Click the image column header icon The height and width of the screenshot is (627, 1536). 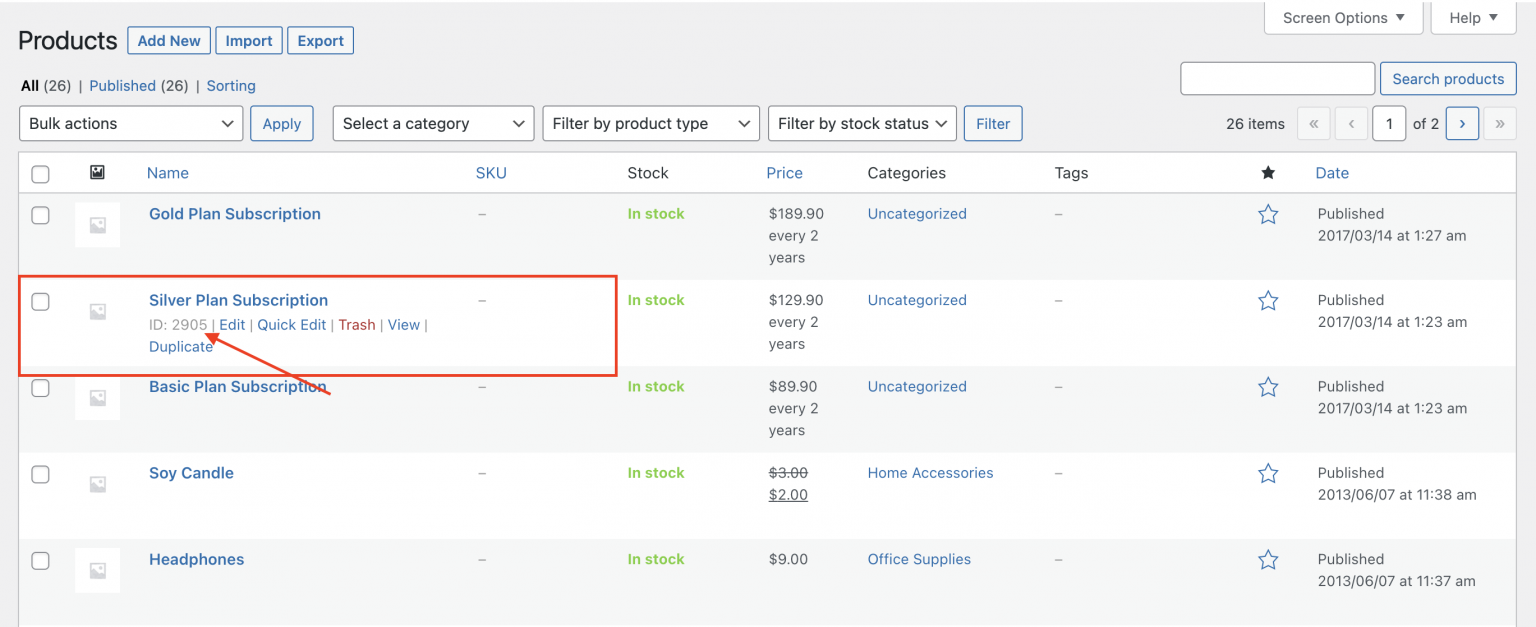(97, 172)
